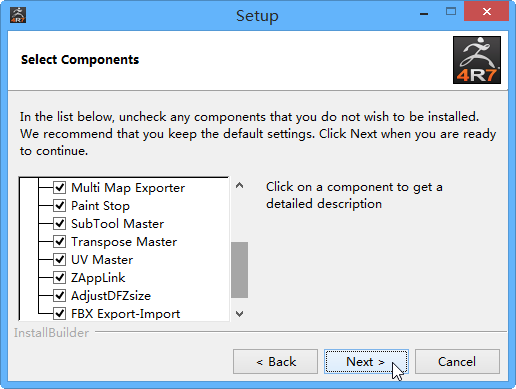Cancel the installation
This screenshot has width=516, height=389.
pos(457,361)
